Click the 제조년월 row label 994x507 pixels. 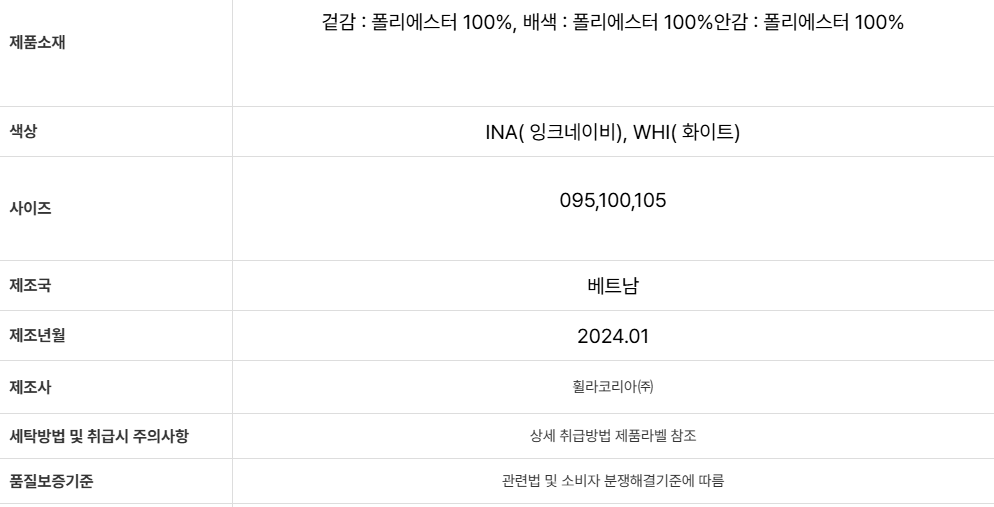tap(37, 335)
